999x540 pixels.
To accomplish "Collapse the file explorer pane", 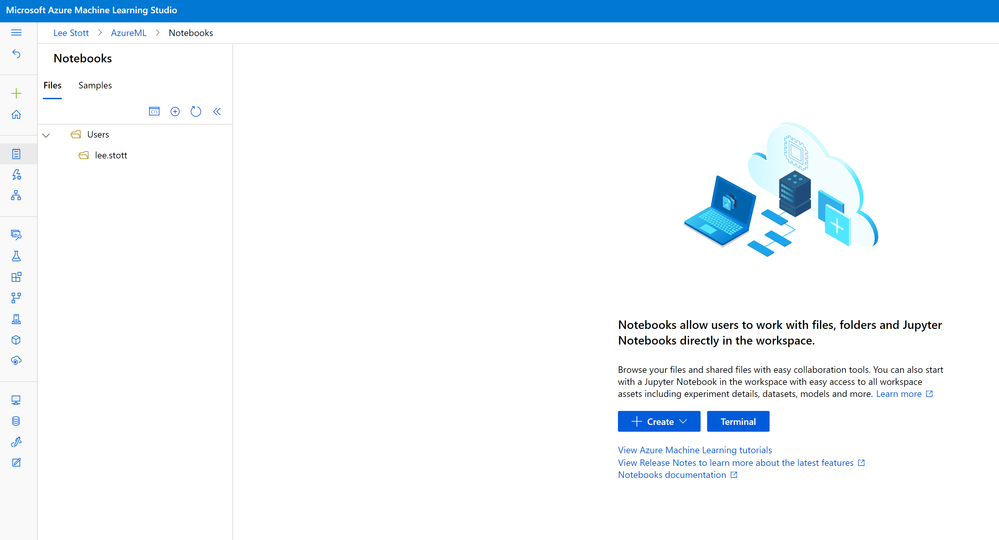I will [x=217, y=111].
